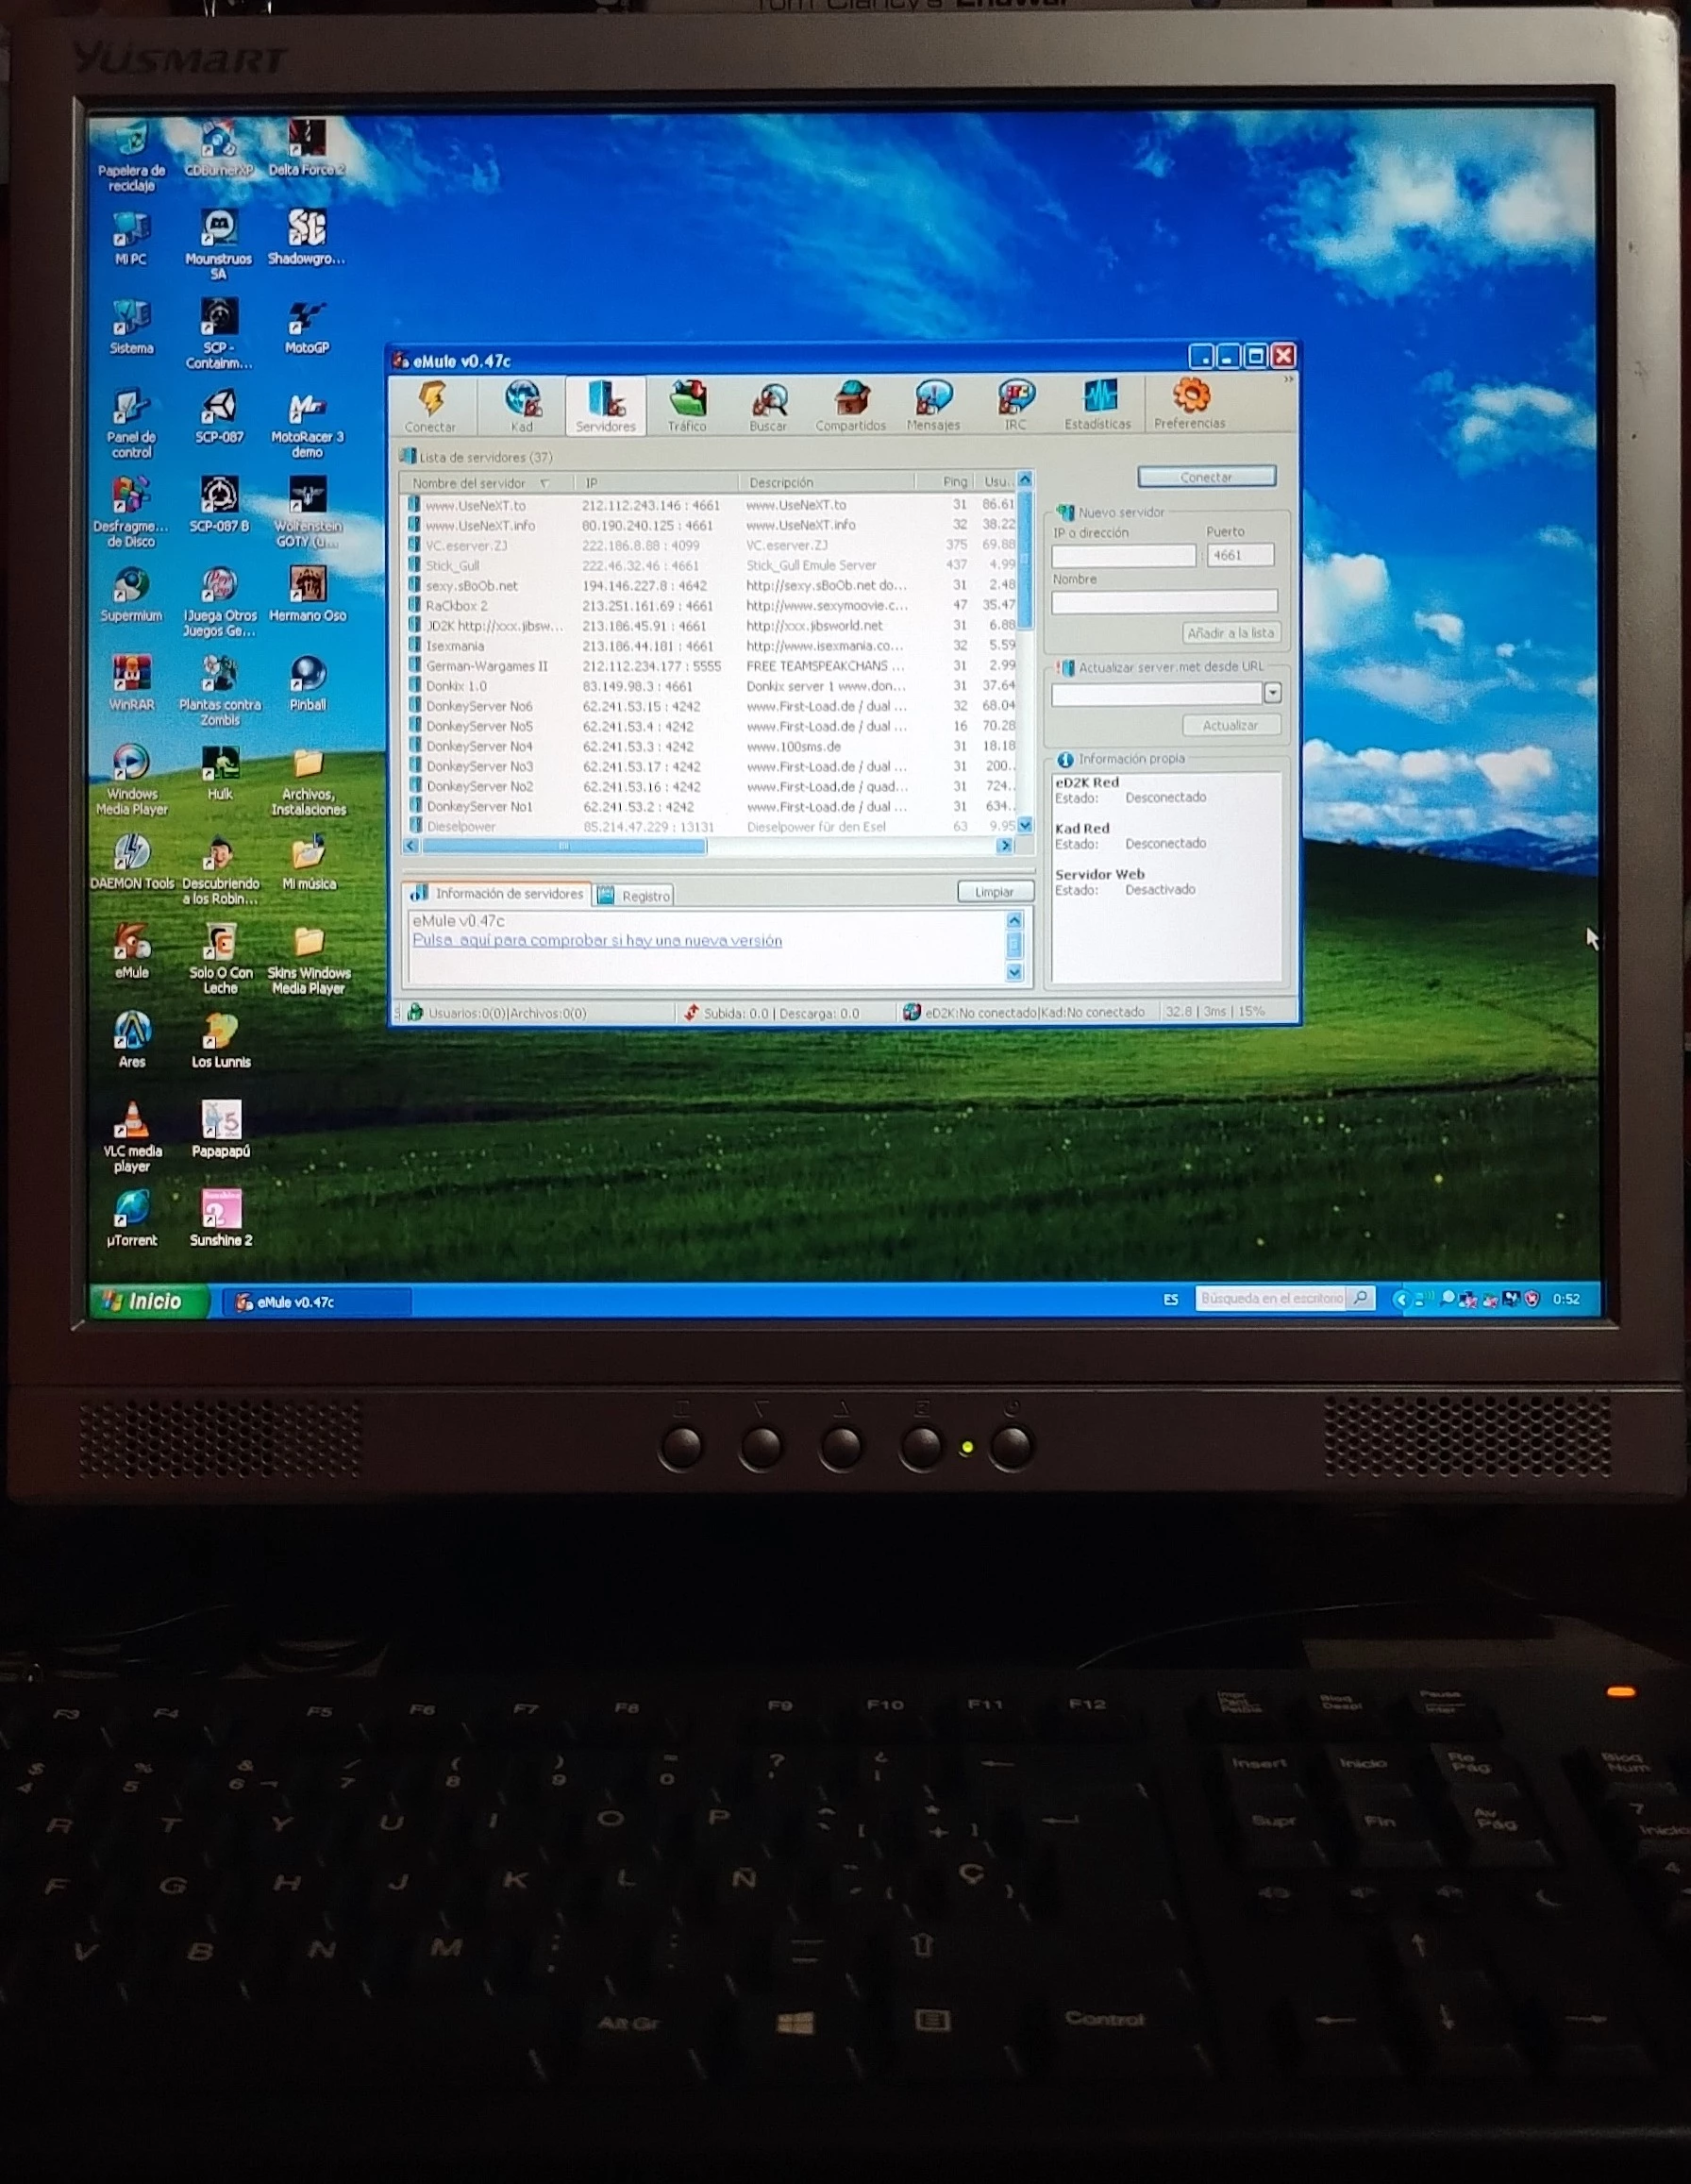Click the server list horizontal scrollbar thumb
The height and width of the screenshot is (2184, 1691).
[x=564, y=846]
